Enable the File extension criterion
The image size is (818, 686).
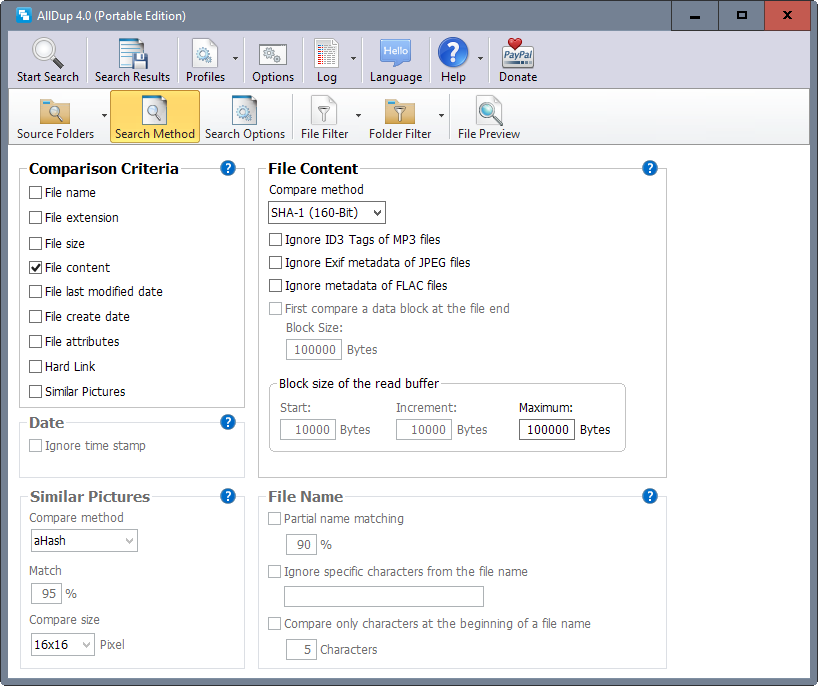[35, 218]
